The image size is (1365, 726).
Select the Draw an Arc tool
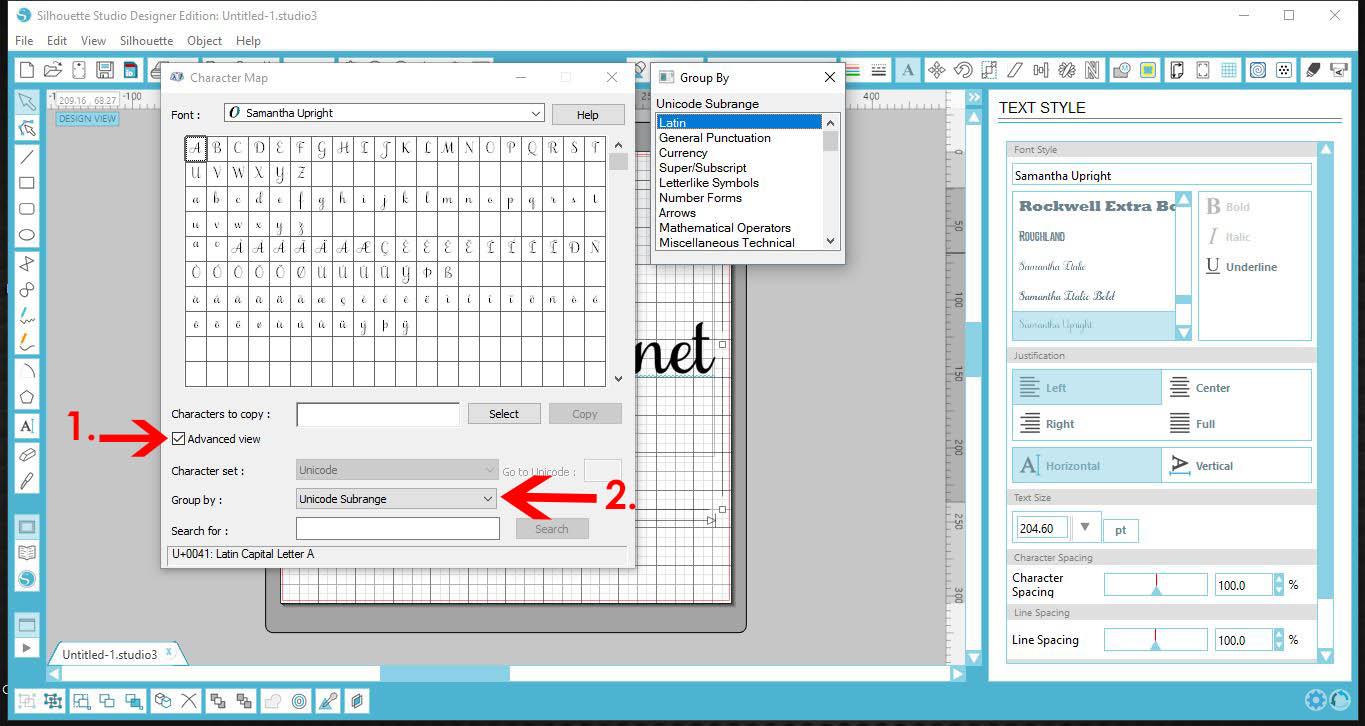point(27,369)
